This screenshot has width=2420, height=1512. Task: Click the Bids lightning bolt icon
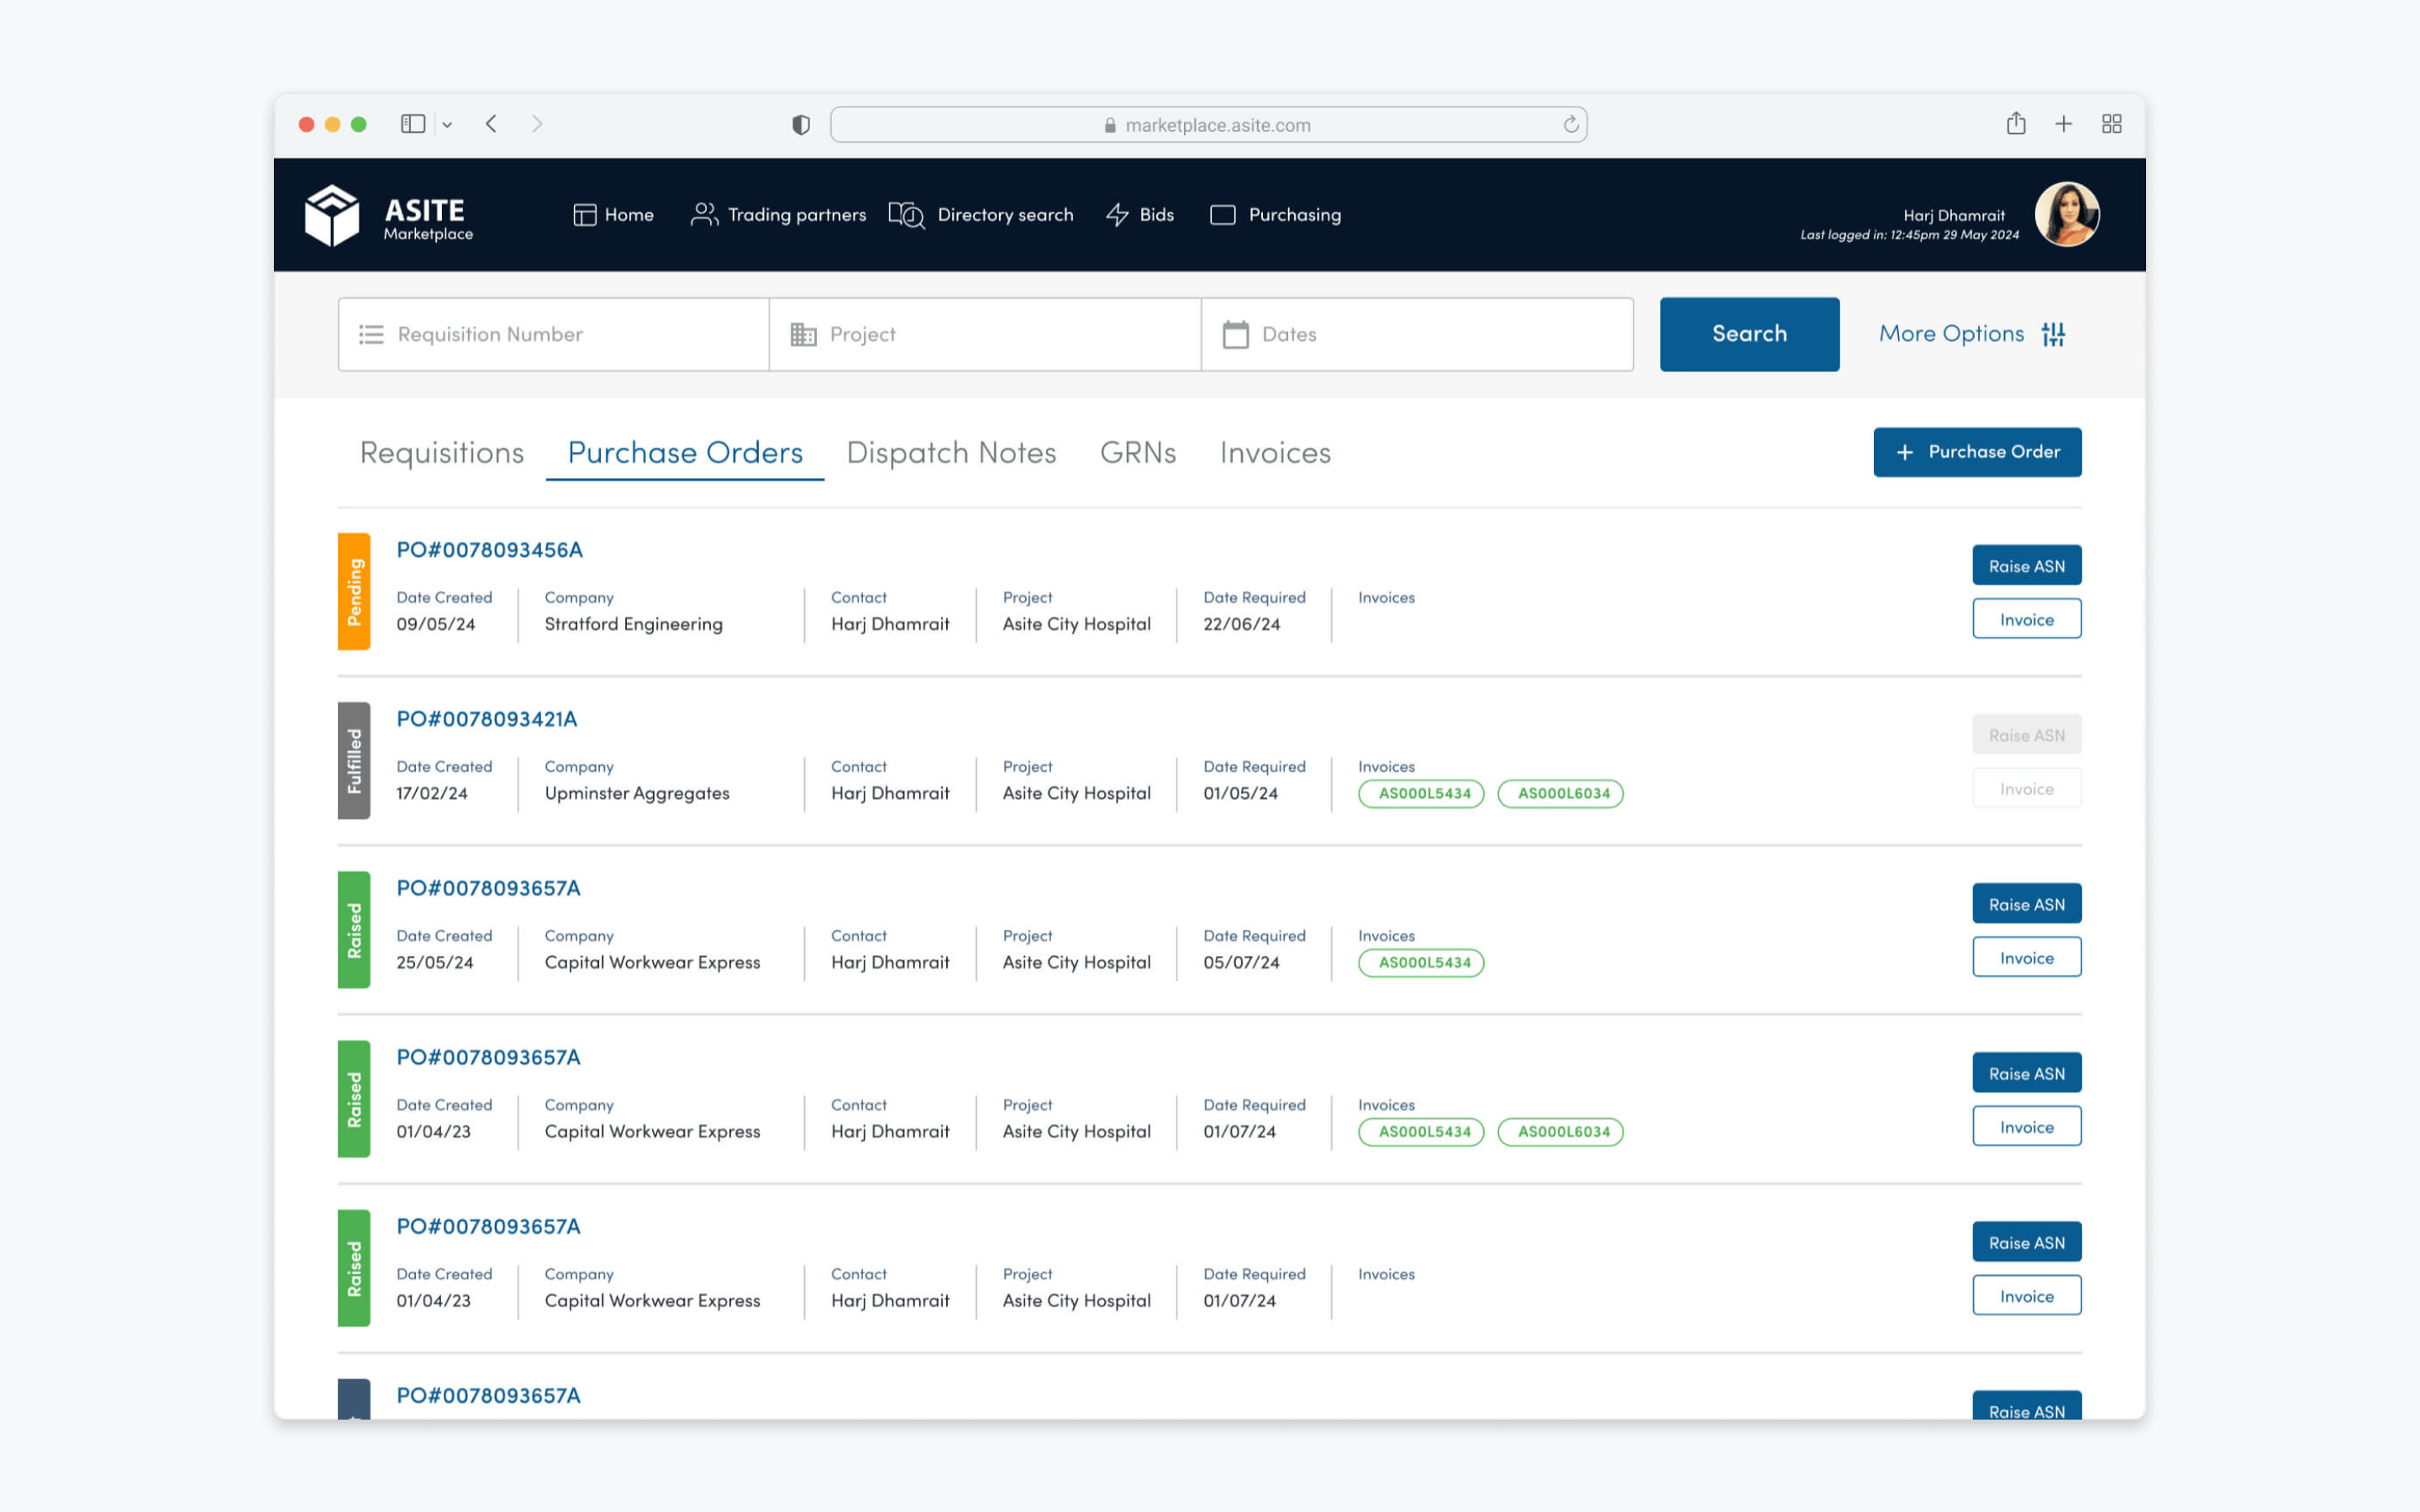[x=1117, y=215]
